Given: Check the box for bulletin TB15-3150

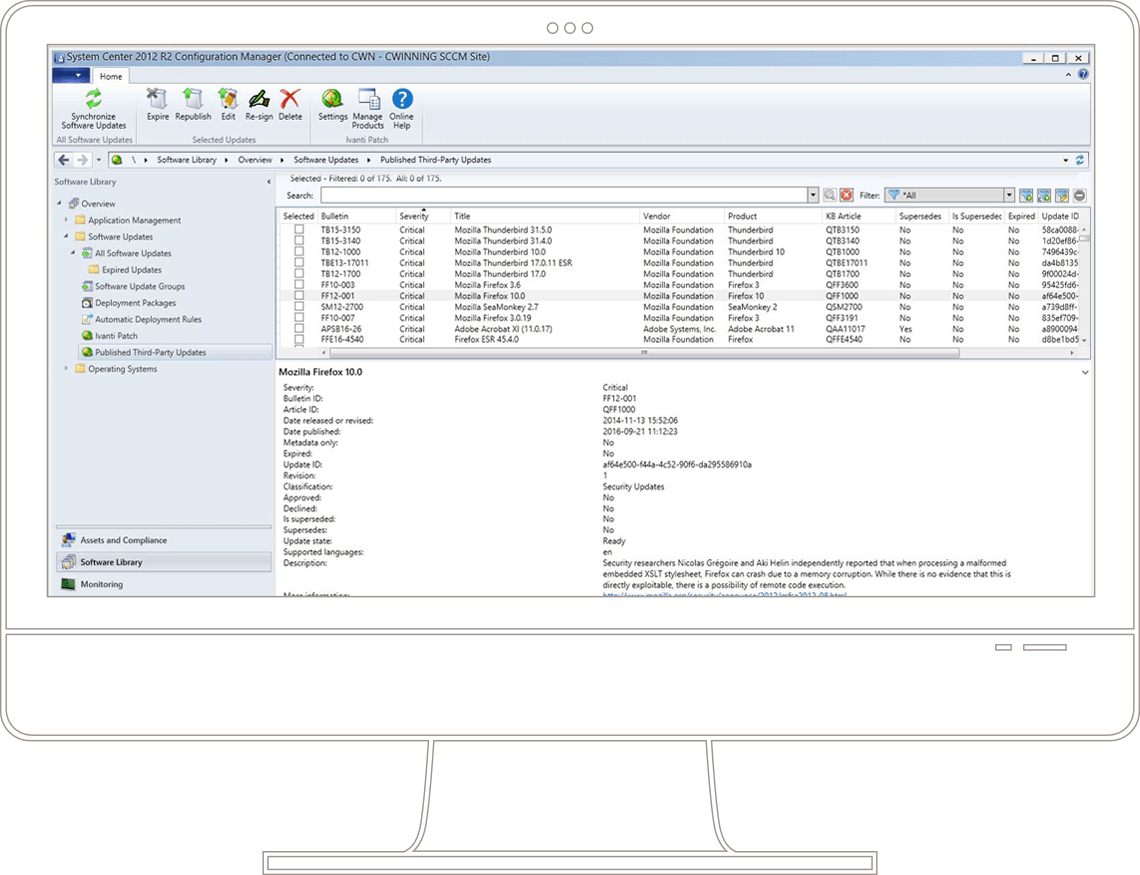Looking at the screenshot, I should click(299, 229).
